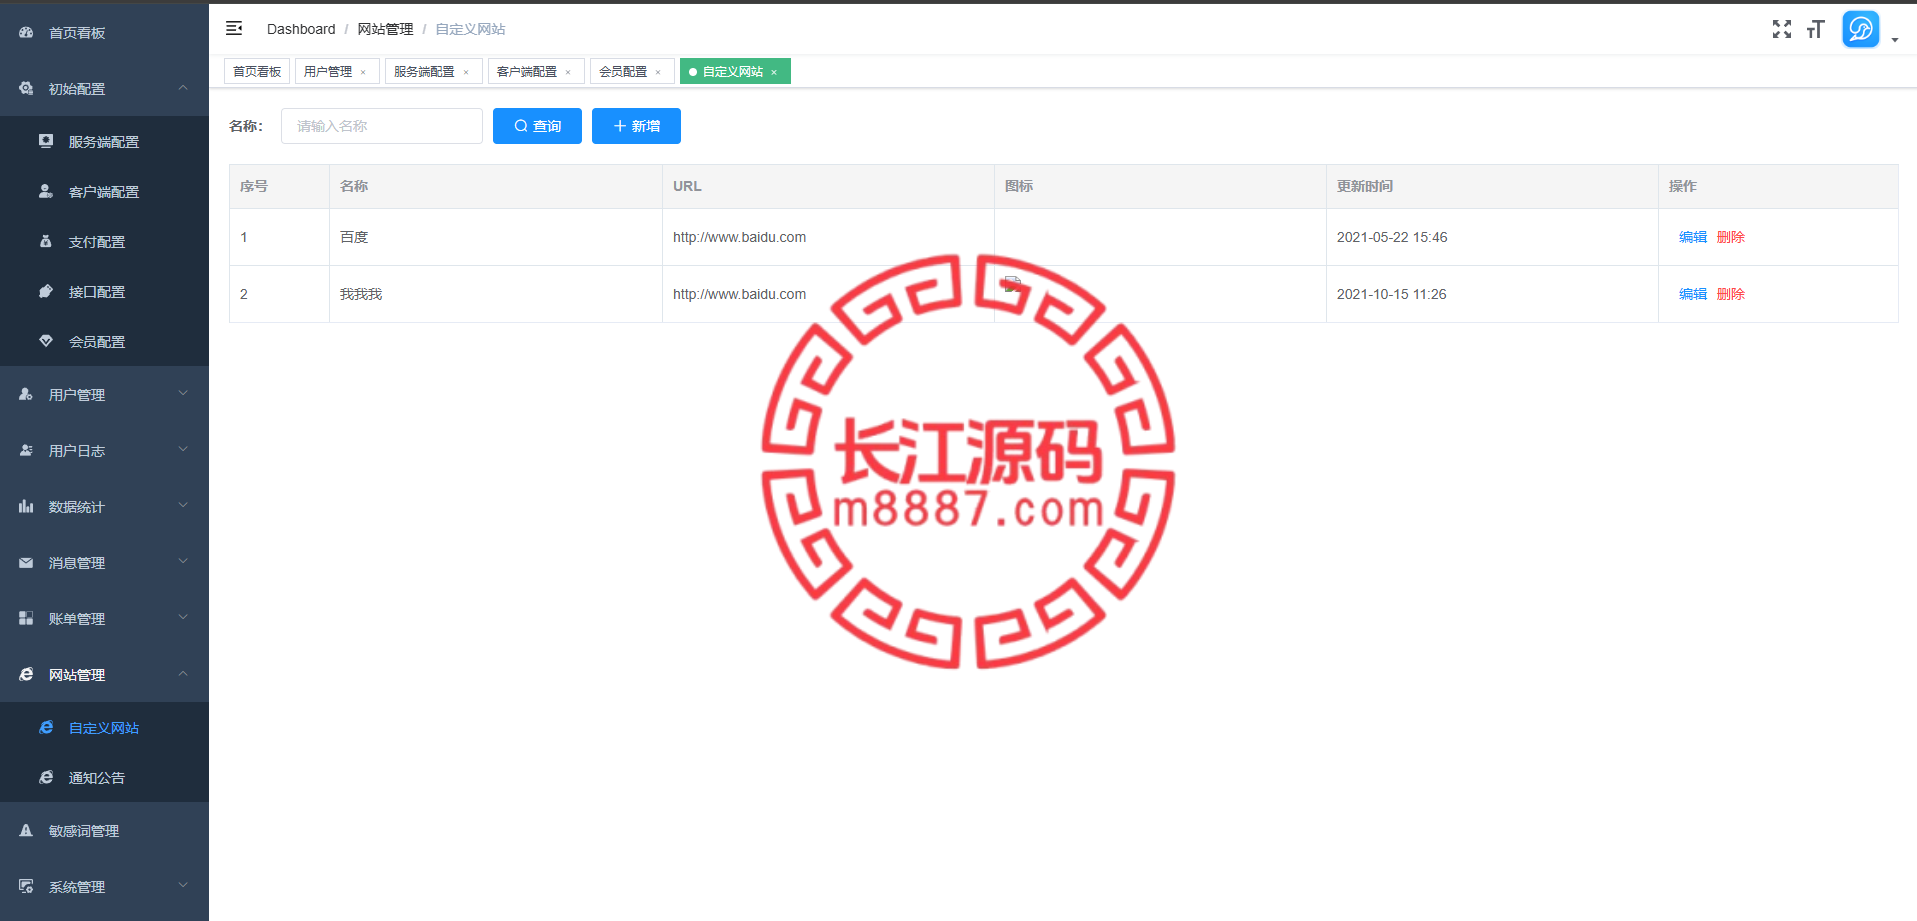Click the 网站管理 browser icon
The width and height of the screenshot is (1917, 921).
pyautogui.click(x=26, y=674)
